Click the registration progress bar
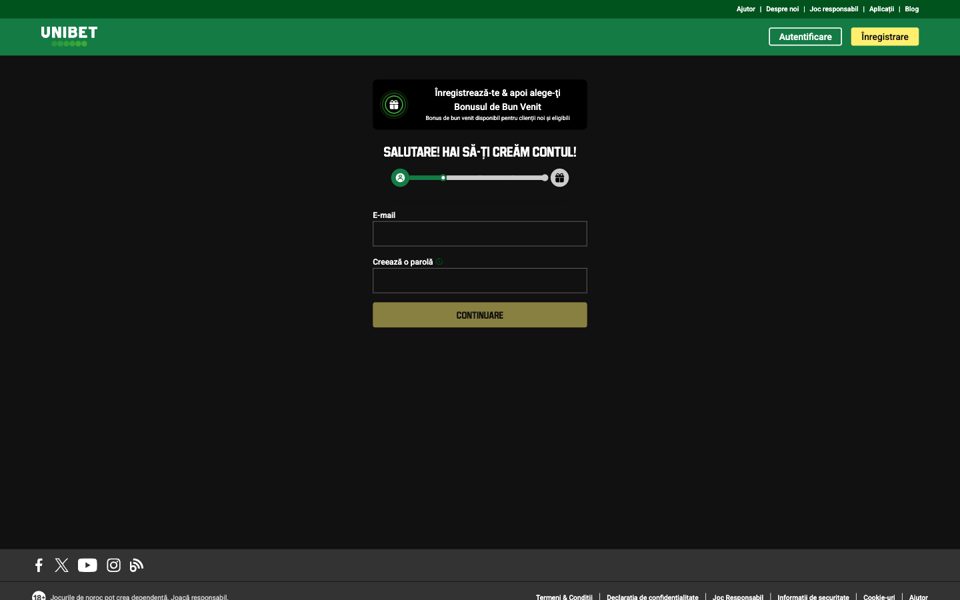This screenshot has height=600, width=960. tap(479, 178)
